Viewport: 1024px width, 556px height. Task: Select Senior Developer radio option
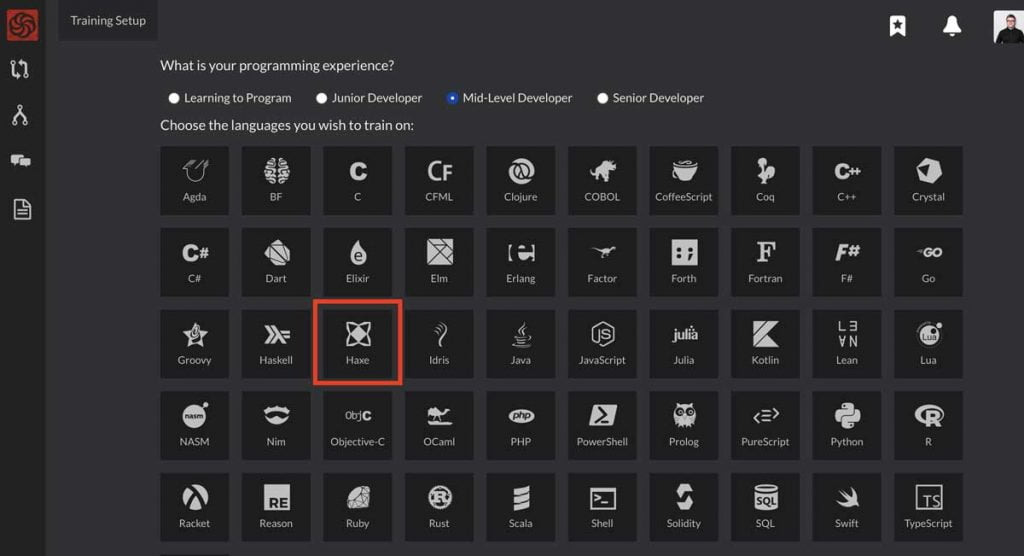[602, 98]
